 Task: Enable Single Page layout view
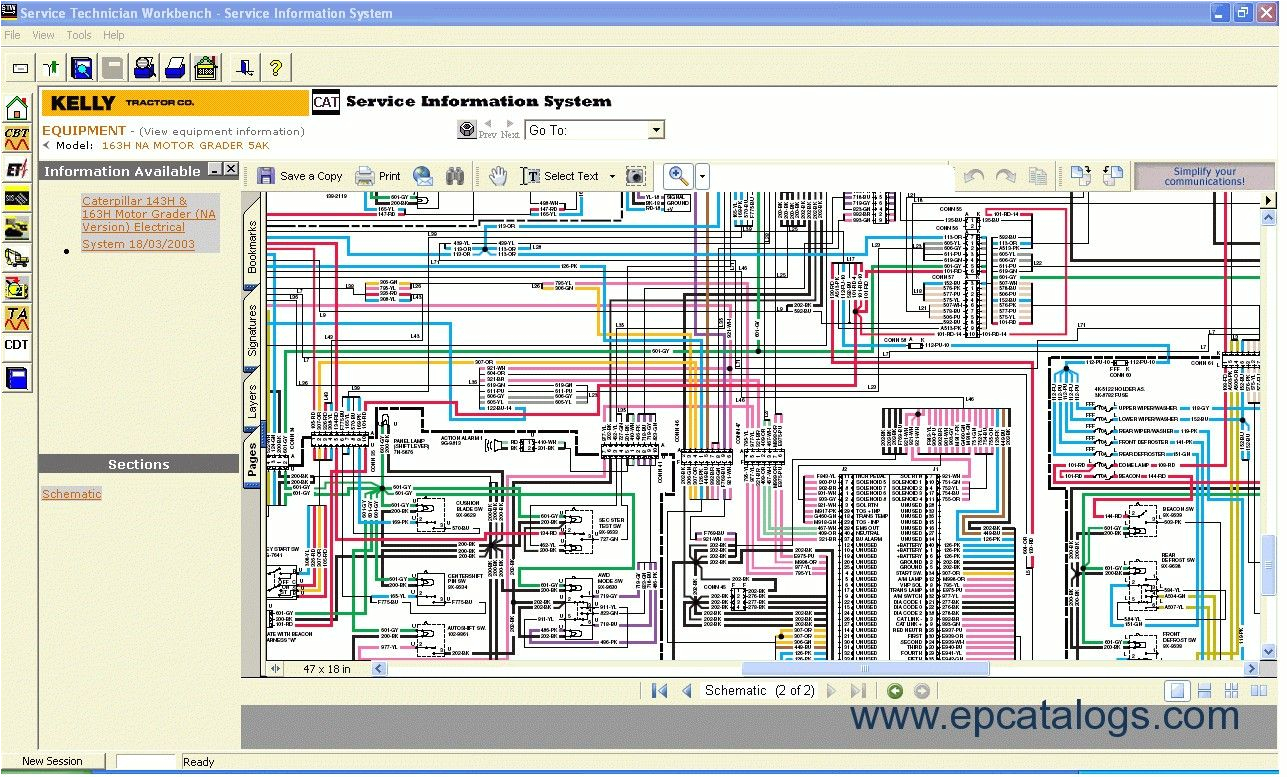tap(1178, 691)
